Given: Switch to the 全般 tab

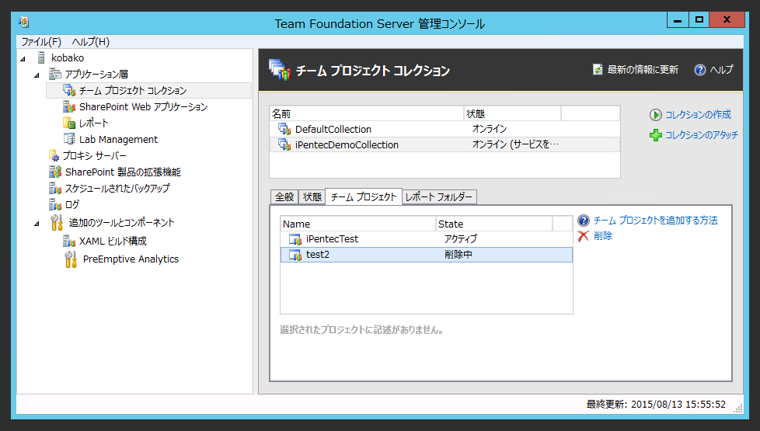Looking at the screenshot, I should coord(285,197).
